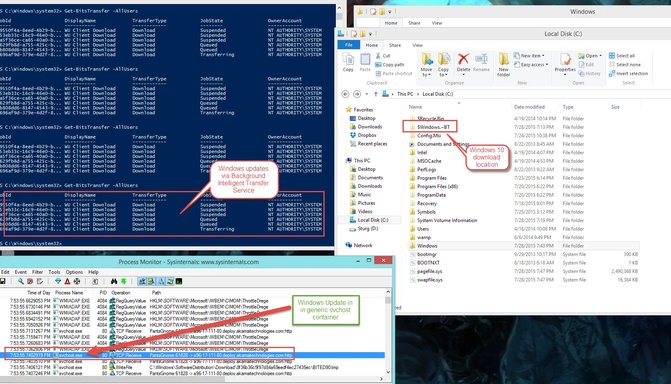Image resolution: width=671 pixels, height=384 pixels.
Task: Toggle Show Process and Thread Activity
Action: [x=170, y=281]
